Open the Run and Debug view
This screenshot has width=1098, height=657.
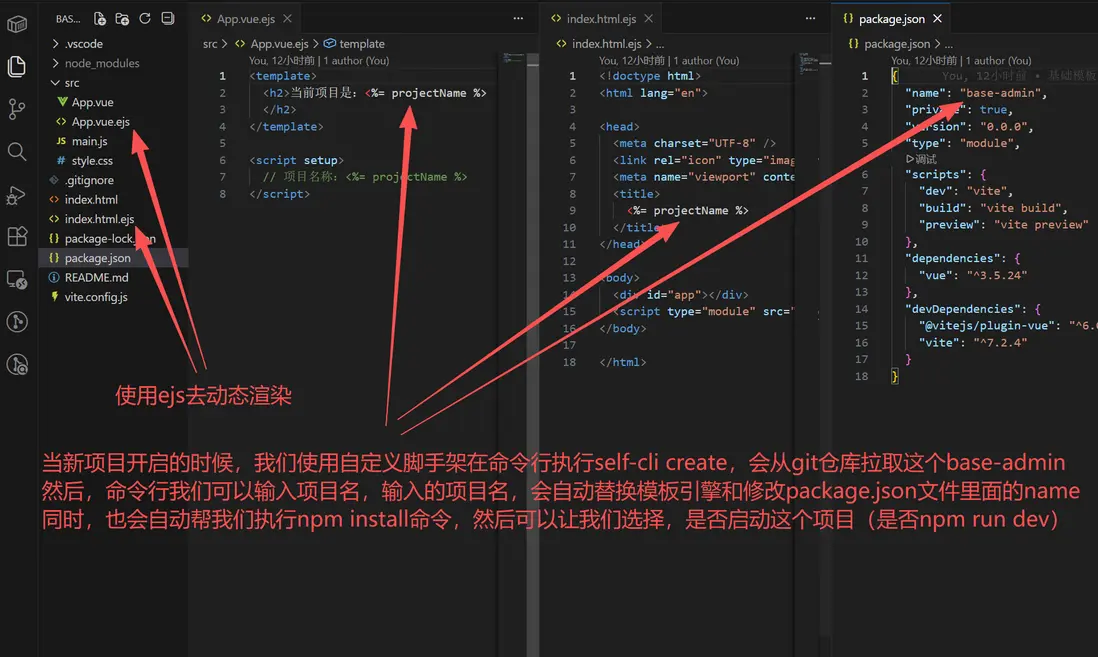tap(17, 194)
